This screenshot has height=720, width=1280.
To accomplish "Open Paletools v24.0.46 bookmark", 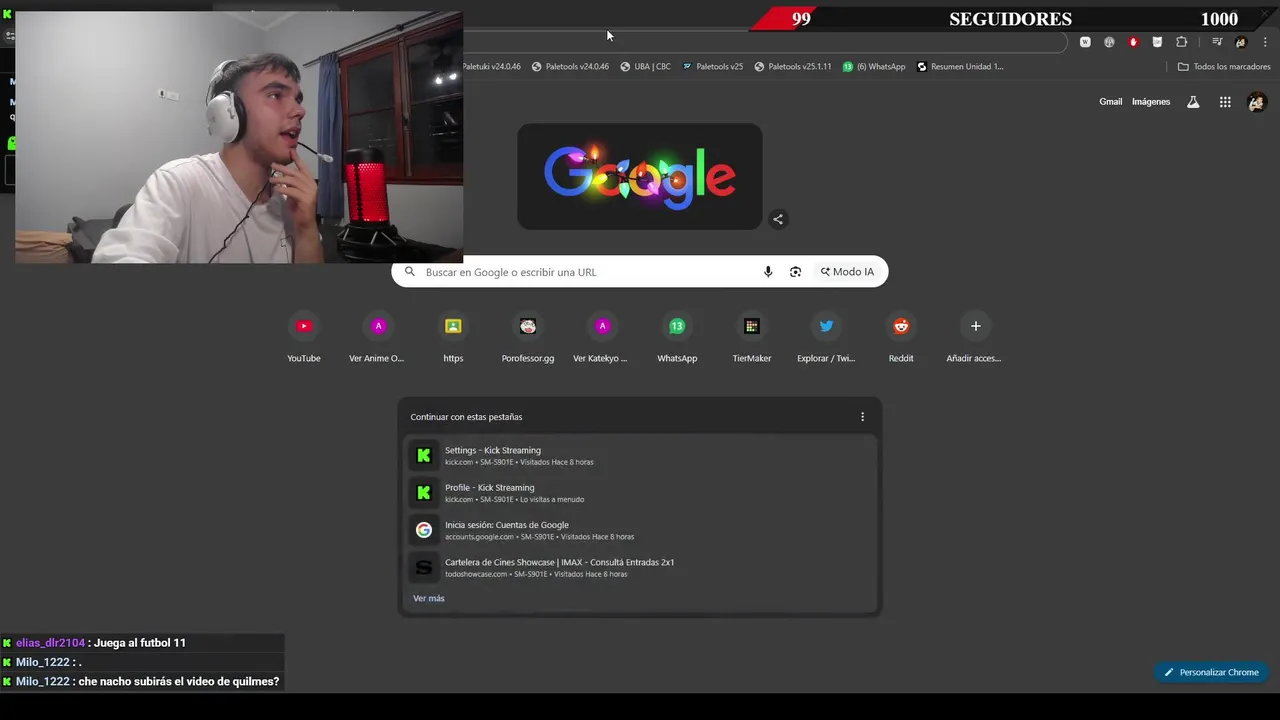I will click(570, 67).
